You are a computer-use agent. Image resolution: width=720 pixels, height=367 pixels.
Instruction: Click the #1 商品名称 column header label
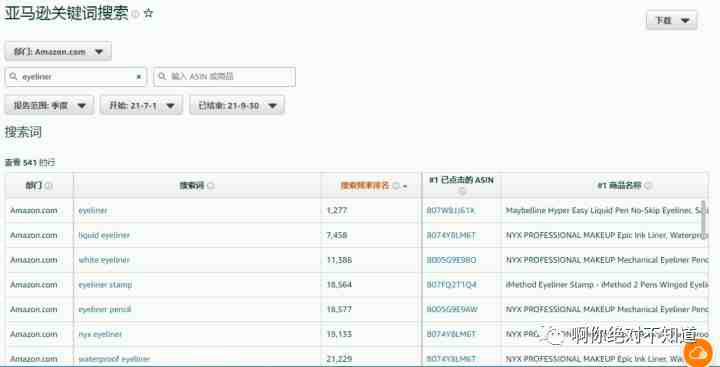point(619,186)
